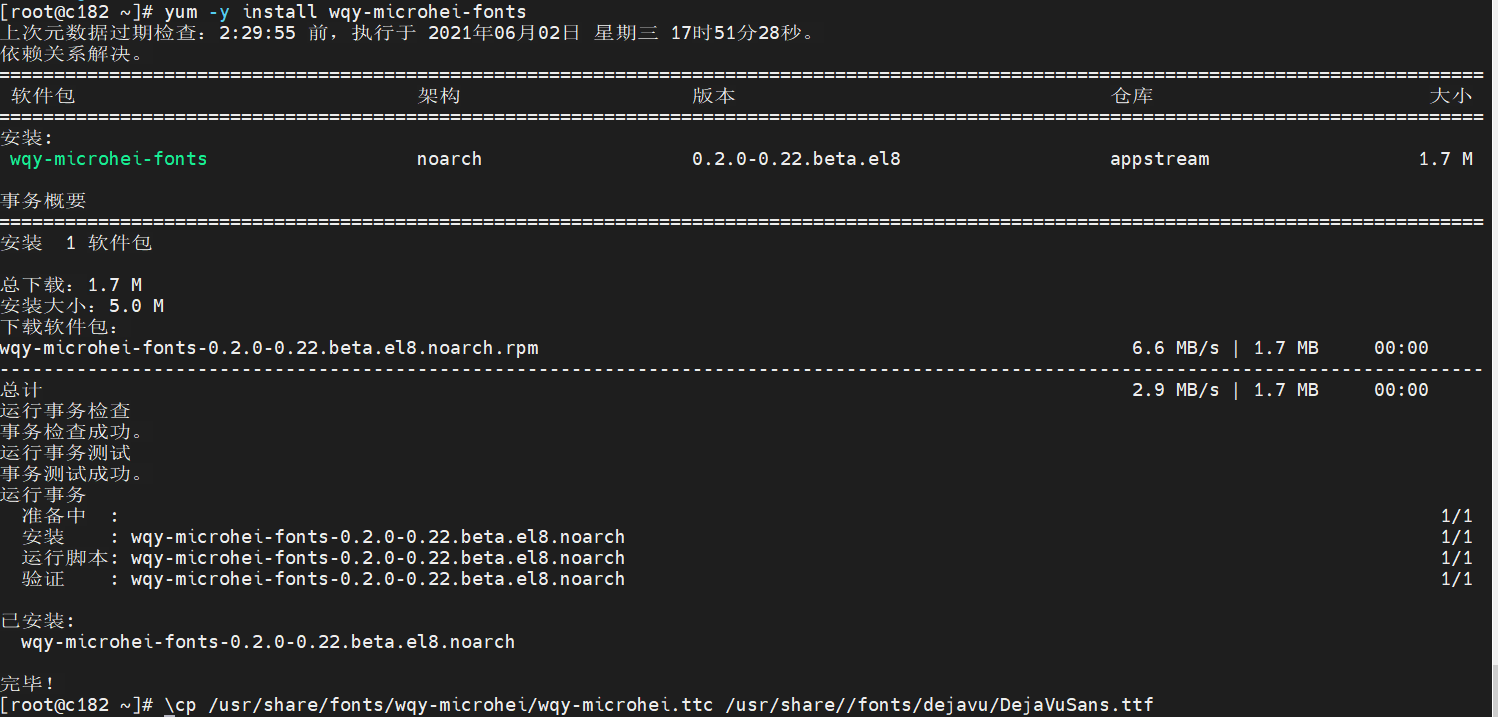
Task: Click the 运行脚本 transaction step label
Action: pos(65,558)
